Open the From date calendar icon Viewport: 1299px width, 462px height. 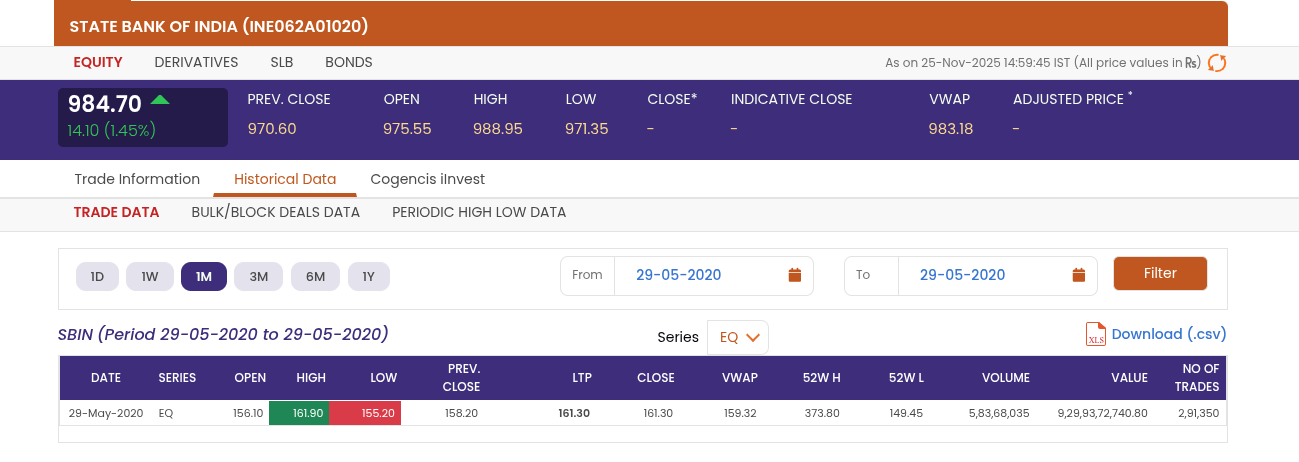[x=795, y=275]
